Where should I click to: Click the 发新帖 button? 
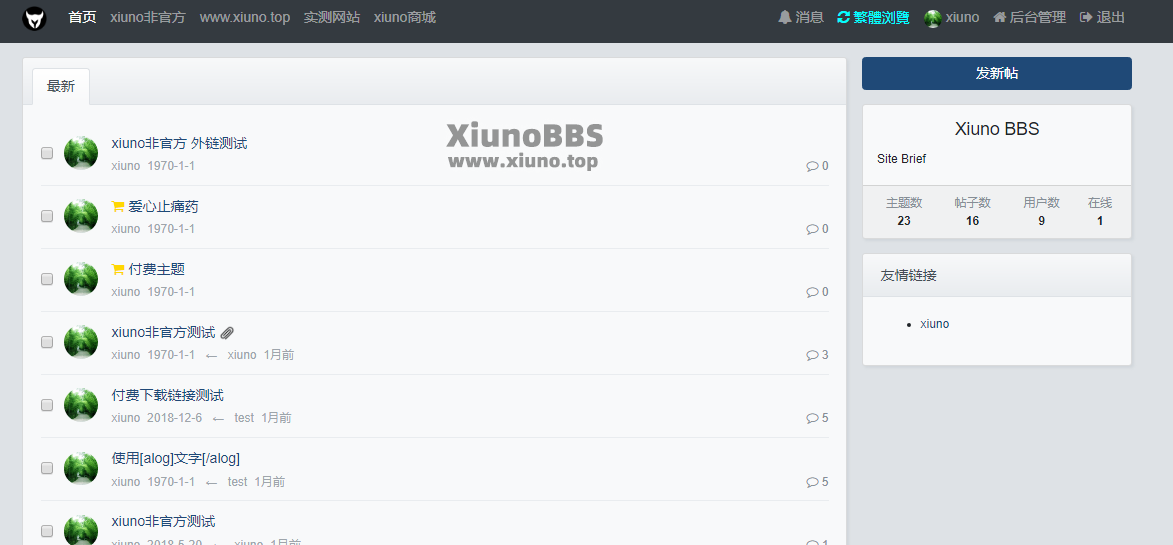click(996, 73)
